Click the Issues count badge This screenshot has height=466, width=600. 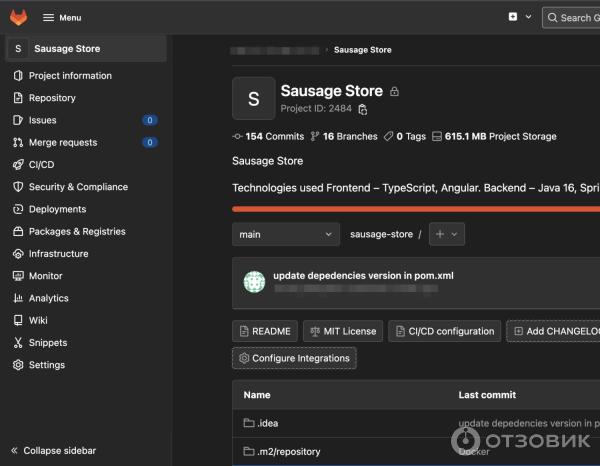(150, 120)
